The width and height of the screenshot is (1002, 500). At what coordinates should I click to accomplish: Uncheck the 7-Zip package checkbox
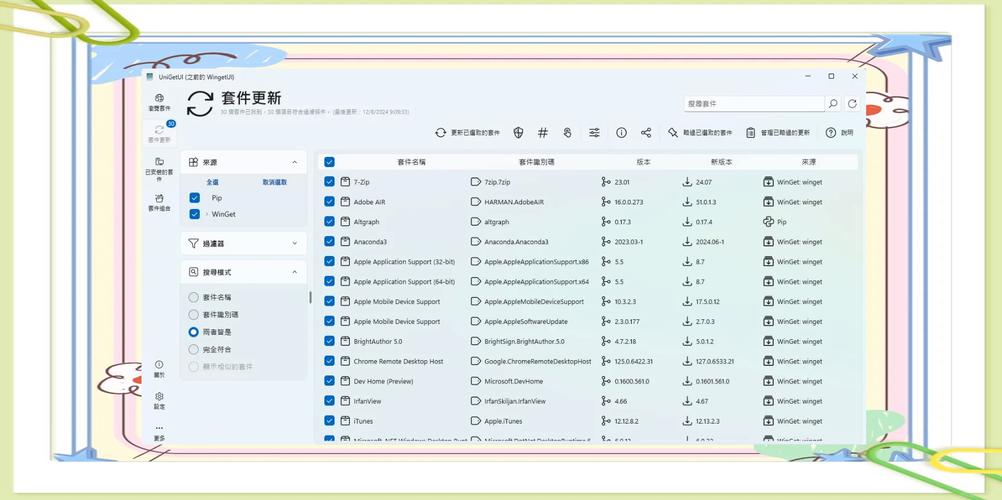pos(329,182)
